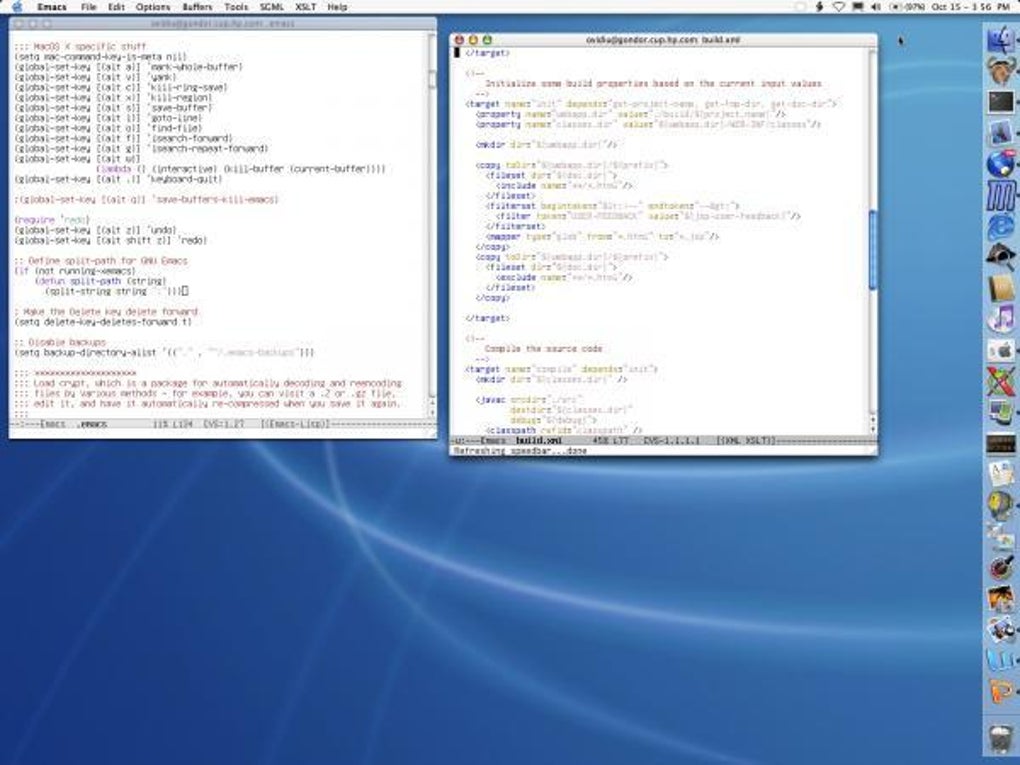The width and height of the screenshot is (1020, 765).
Task: Click the clock showing Oct 15
Action: [971, 7]
